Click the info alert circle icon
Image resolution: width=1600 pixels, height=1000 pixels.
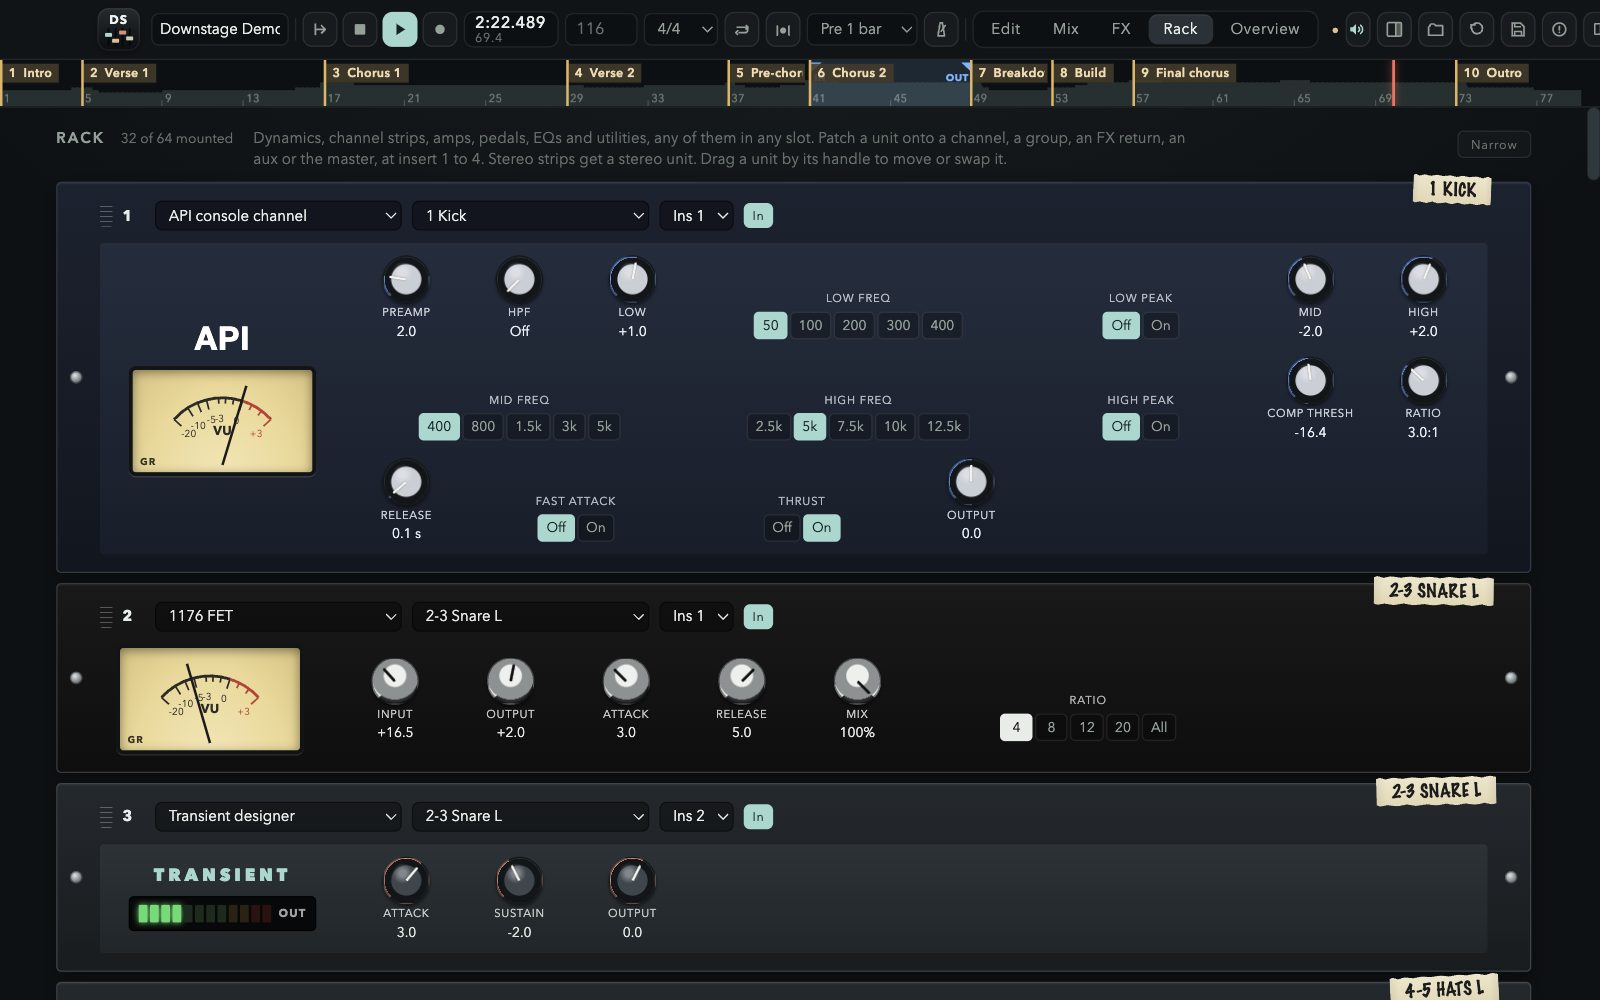[x=1559, y=29]
